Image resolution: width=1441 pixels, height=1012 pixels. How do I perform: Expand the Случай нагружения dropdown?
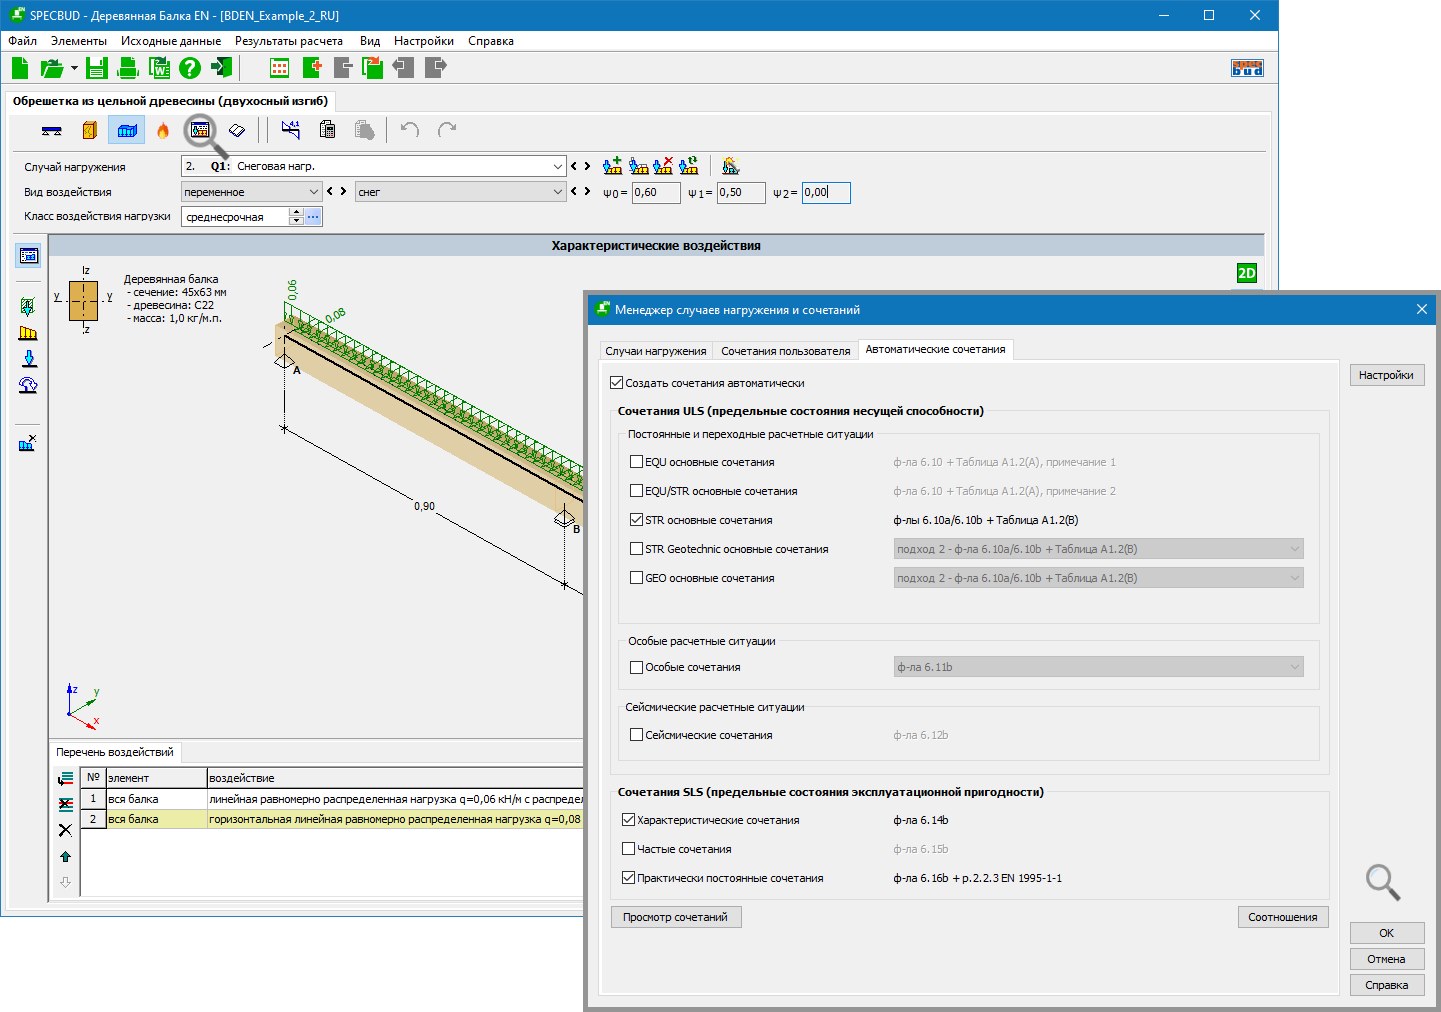point(557,167)
